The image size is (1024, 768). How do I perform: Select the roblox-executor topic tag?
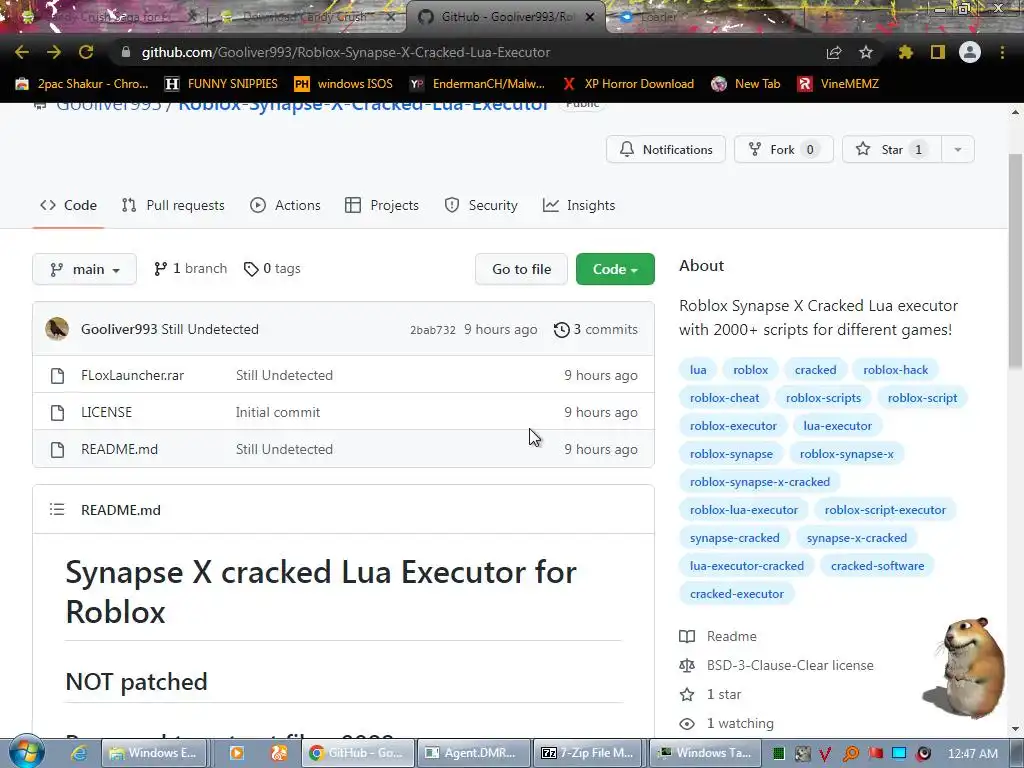[733, 426]
